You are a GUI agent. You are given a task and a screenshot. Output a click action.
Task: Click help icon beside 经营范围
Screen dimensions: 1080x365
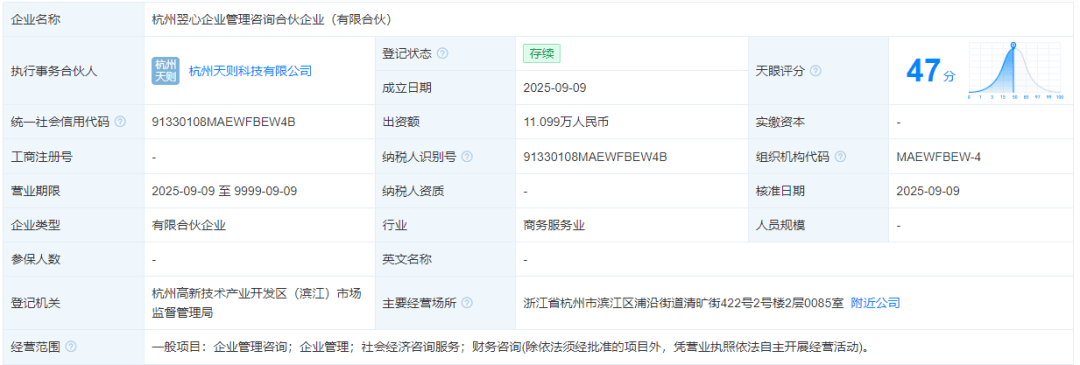point(70,346)
